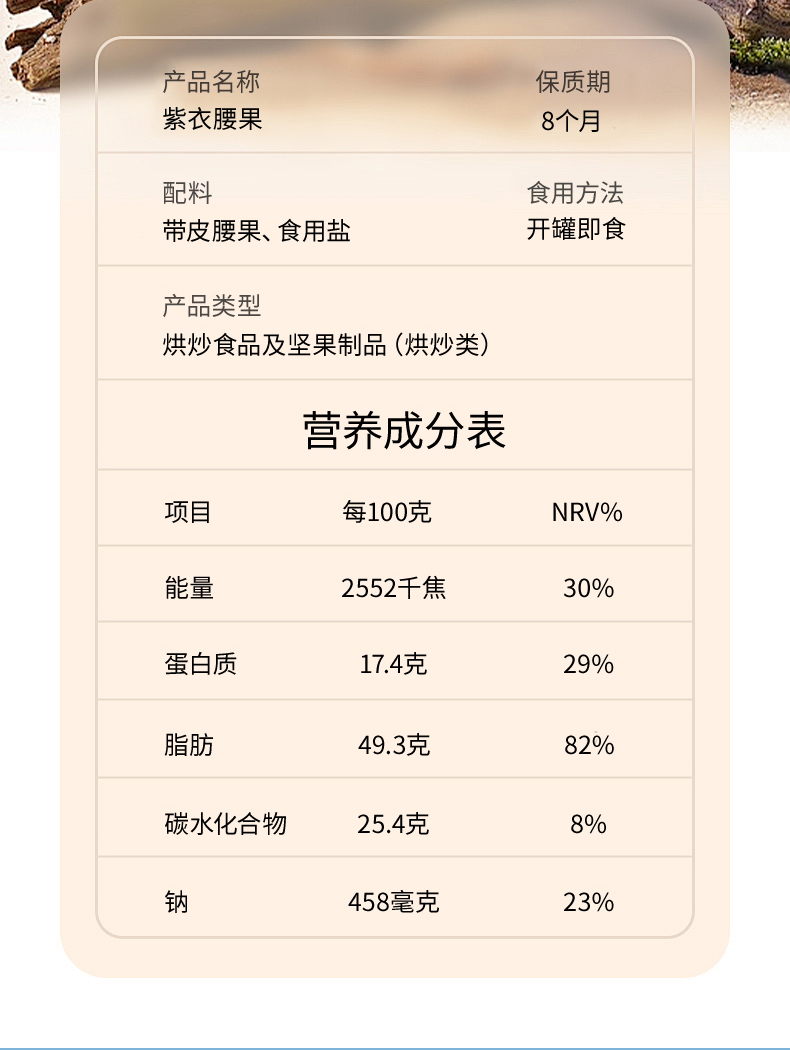Click the 烘炒食品及坚果制品 (烘炒类) text
The width and height of the screenshot is (790, 1050).
coord(325,346)
